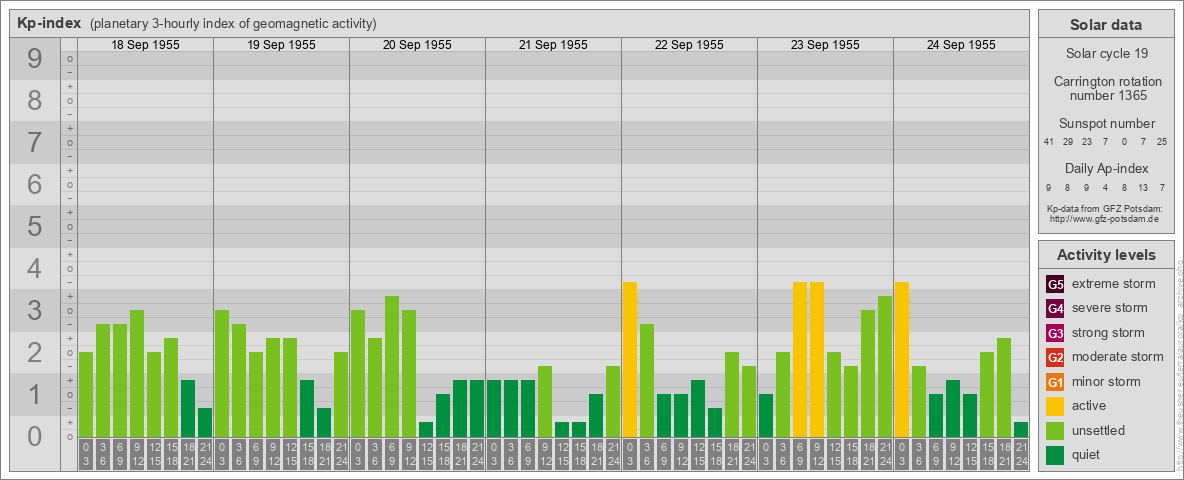Click the Activity levels panel heading
This screenshot has width=1184, height=480.
coord(1106,255)
